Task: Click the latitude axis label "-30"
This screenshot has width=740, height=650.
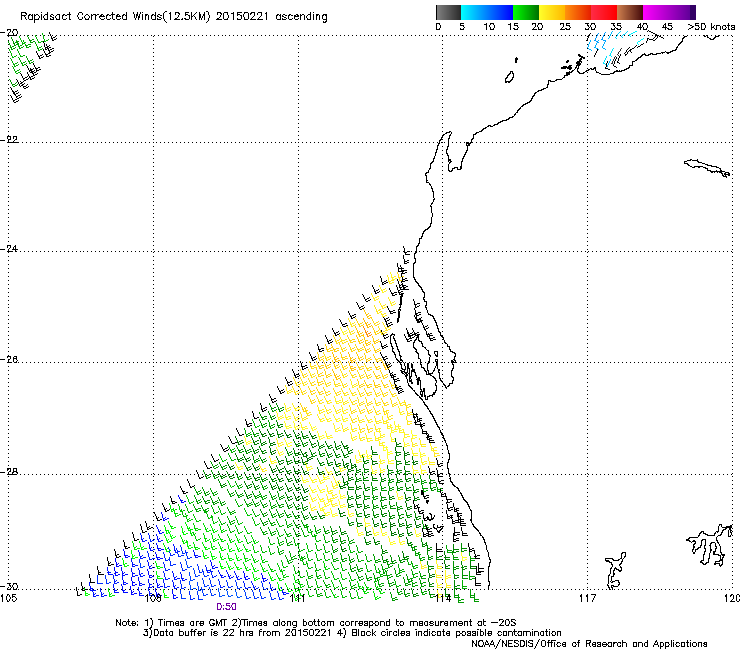Action: click(9, 587)
